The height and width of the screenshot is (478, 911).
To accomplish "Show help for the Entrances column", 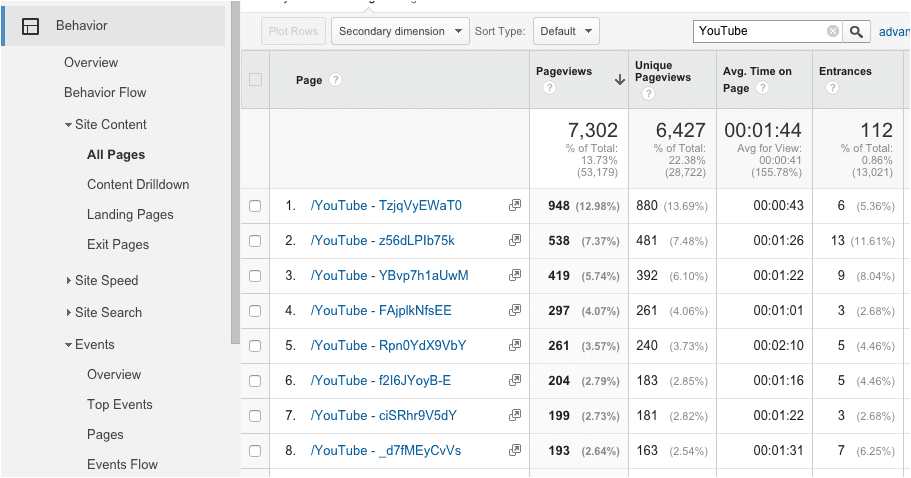I will pos(832,88).
